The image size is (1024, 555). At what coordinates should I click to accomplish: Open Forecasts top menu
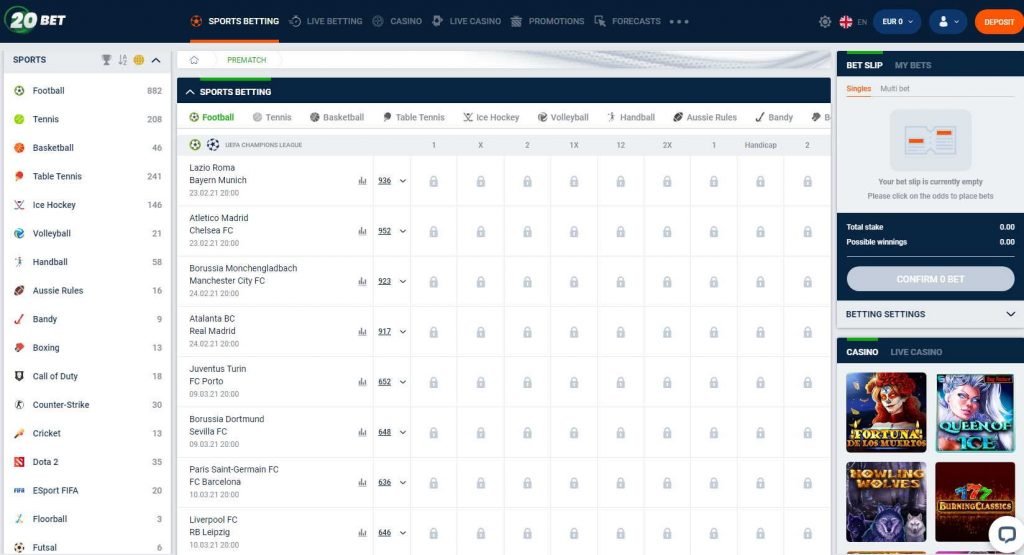(x=627, y=22)
